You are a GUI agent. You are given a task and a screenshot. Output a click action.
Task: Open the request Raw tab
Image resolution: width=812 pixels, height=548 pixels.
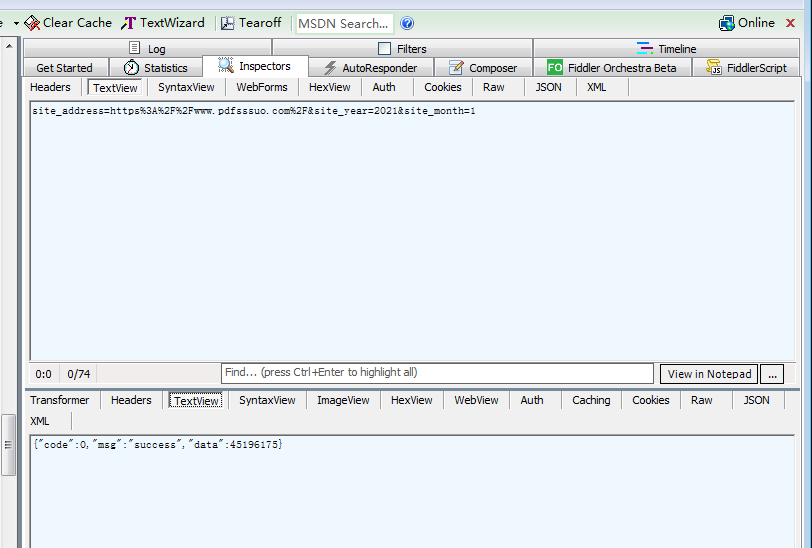click(494, 87)
